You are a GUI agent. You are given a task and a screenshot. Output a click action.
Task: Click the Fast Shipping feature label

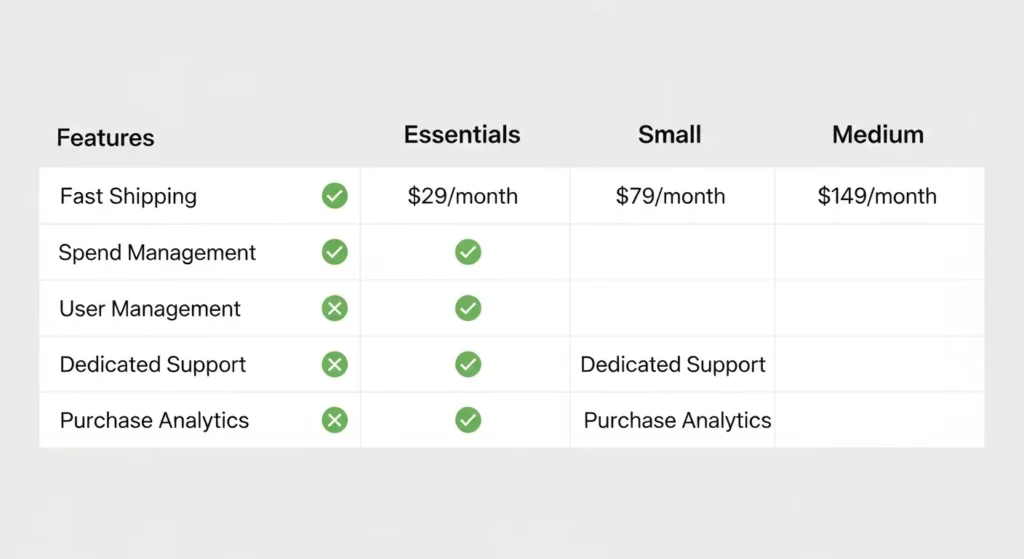click(x=128, y=196)
